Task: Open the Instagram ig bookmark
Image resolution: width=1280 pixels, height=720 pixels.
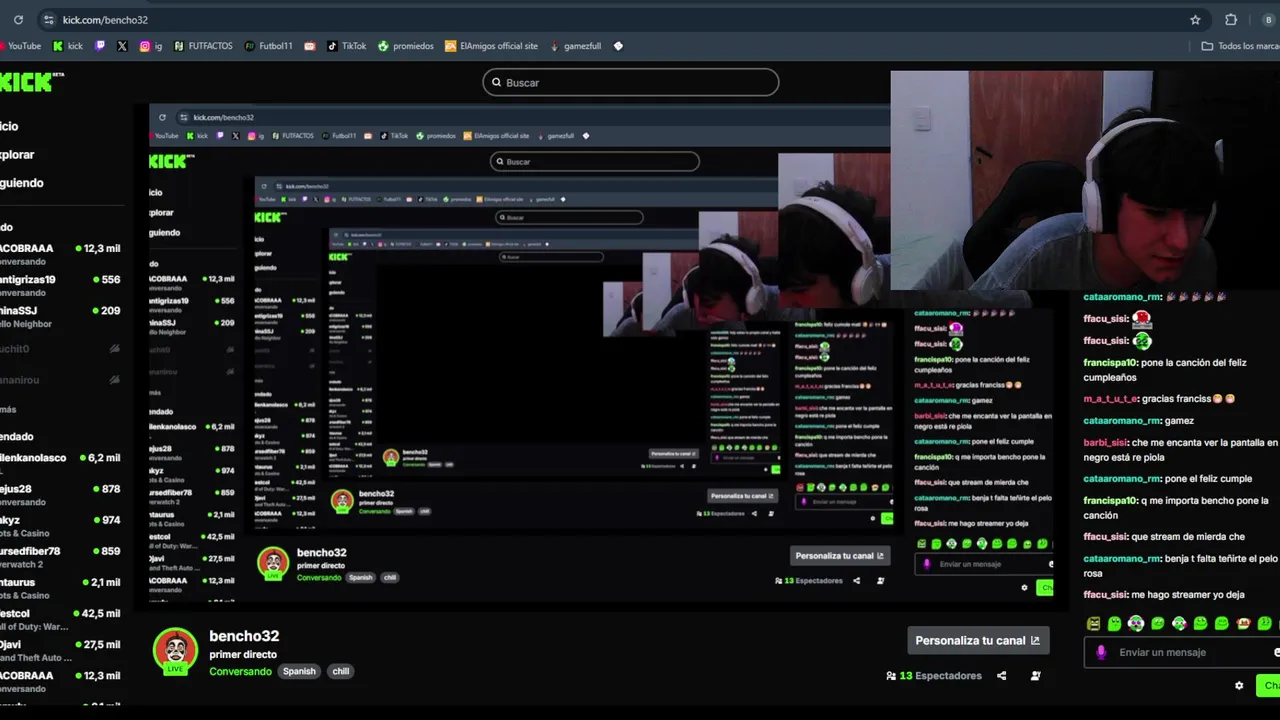Action: (151, 46)
